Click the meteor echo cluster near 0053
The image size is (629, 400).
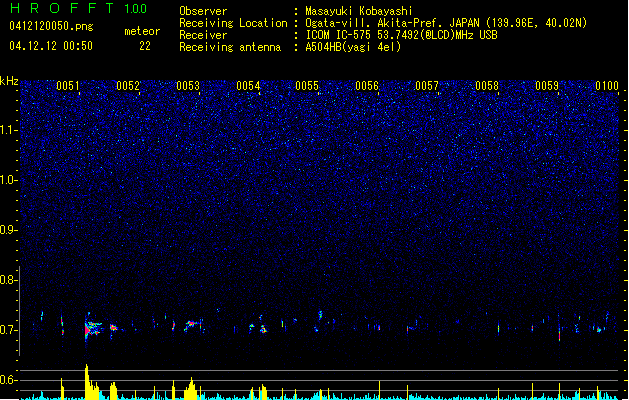point(192,325)
